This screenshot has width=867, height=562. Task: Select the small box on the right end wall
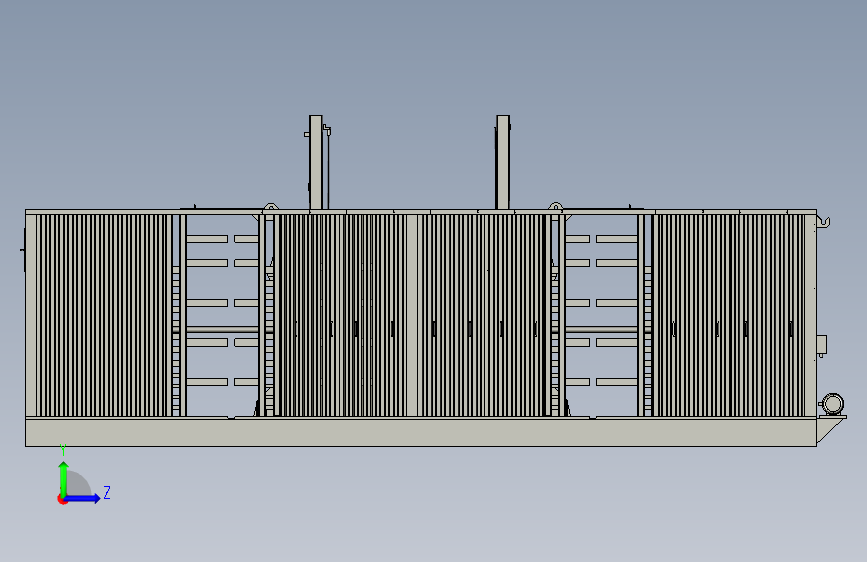[x=822, y=345]
